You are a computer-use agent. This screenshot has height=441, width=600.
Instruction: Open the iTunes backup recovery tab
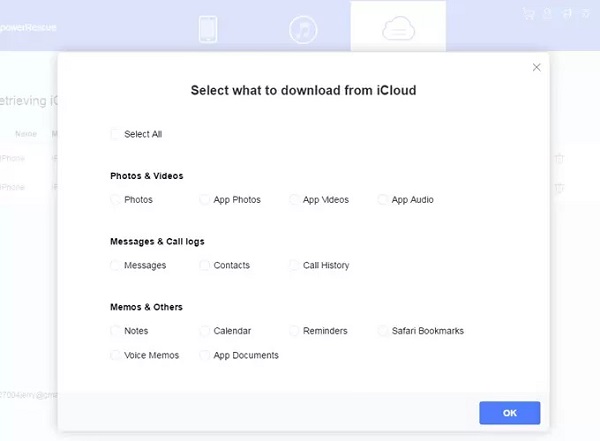click(303, 29)
